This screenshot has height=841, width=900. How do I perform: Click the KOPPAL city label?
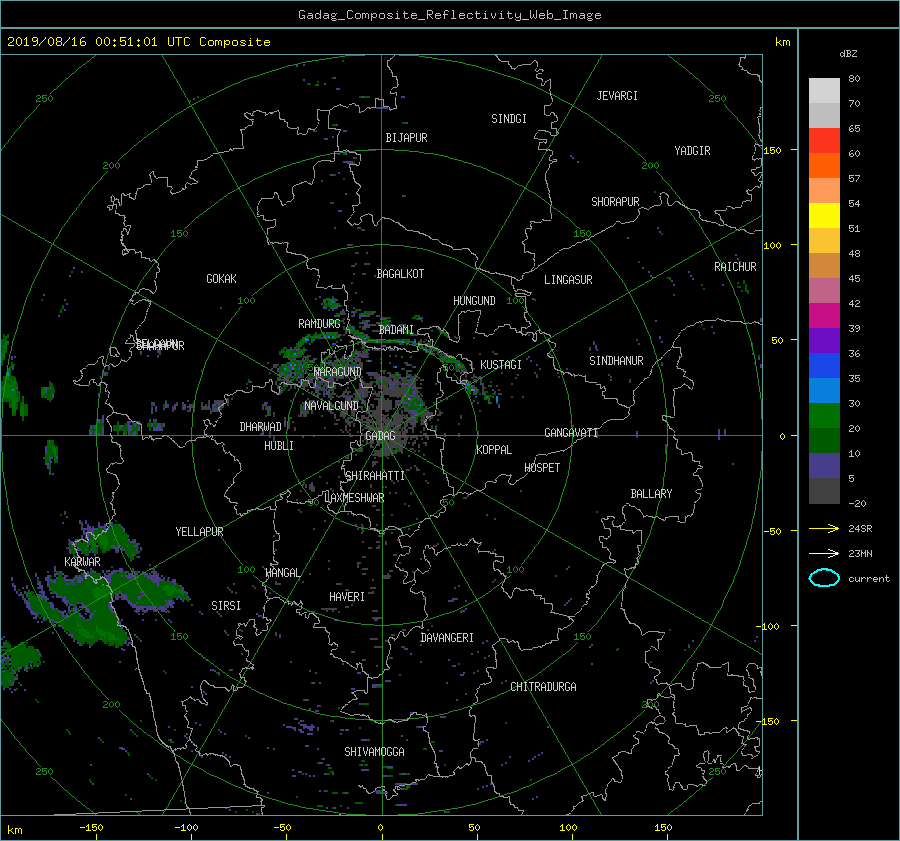494,450
